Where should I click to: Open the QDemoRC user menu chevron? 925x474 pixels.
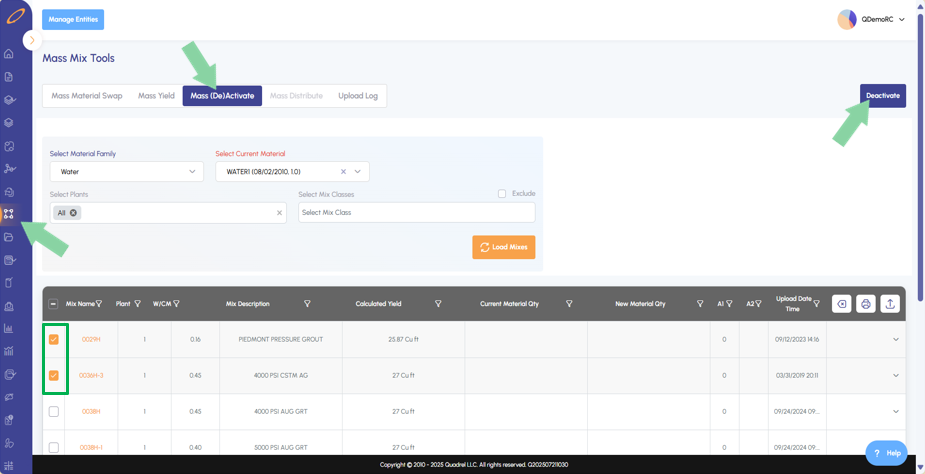pyautogui.click(x=901, y=19)
